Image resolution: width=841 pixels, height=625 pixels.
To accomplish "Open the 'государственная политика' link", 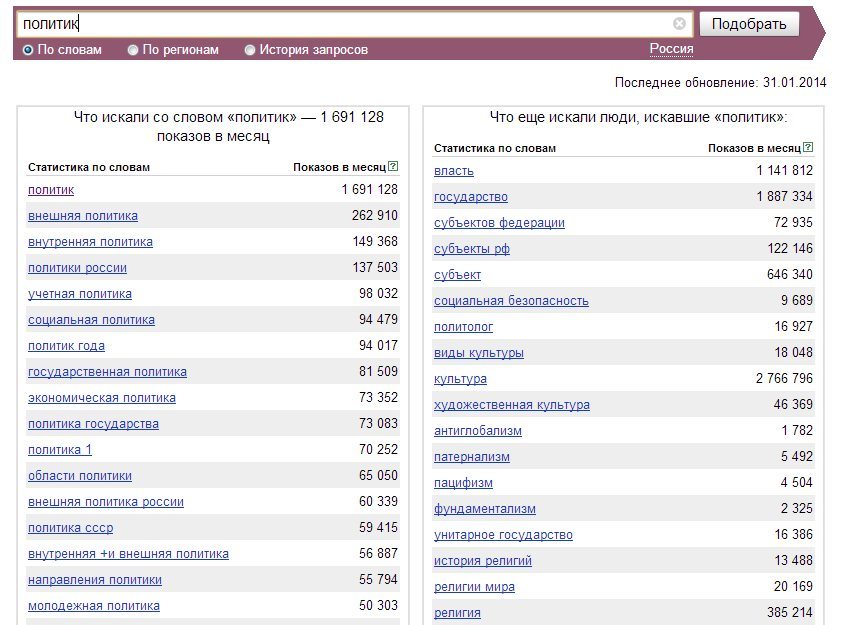I will 107,372.
